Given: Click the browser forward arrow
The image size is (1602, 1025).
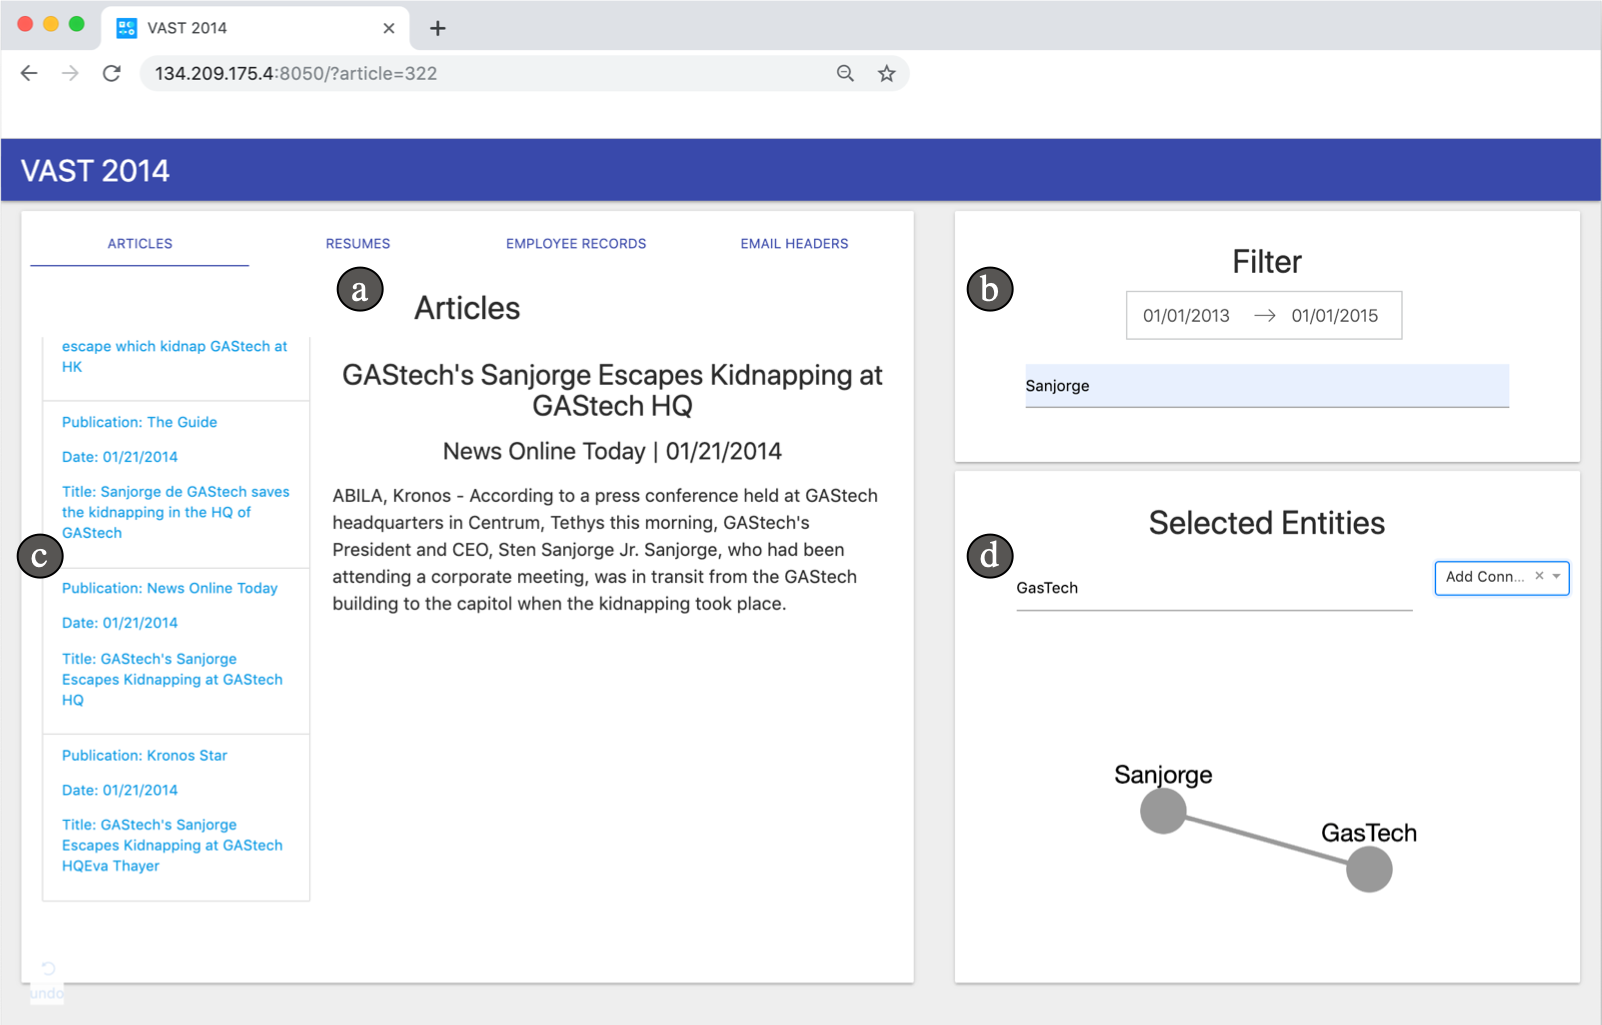Looking at the screenshot, I should pos(70,73).
